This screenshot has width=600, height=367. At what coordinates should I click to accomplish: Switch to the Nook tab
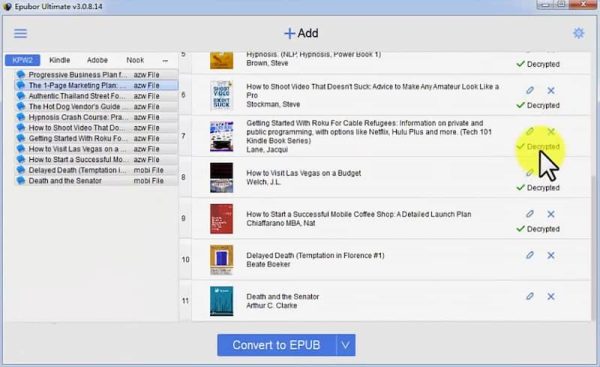coord(135,60)
